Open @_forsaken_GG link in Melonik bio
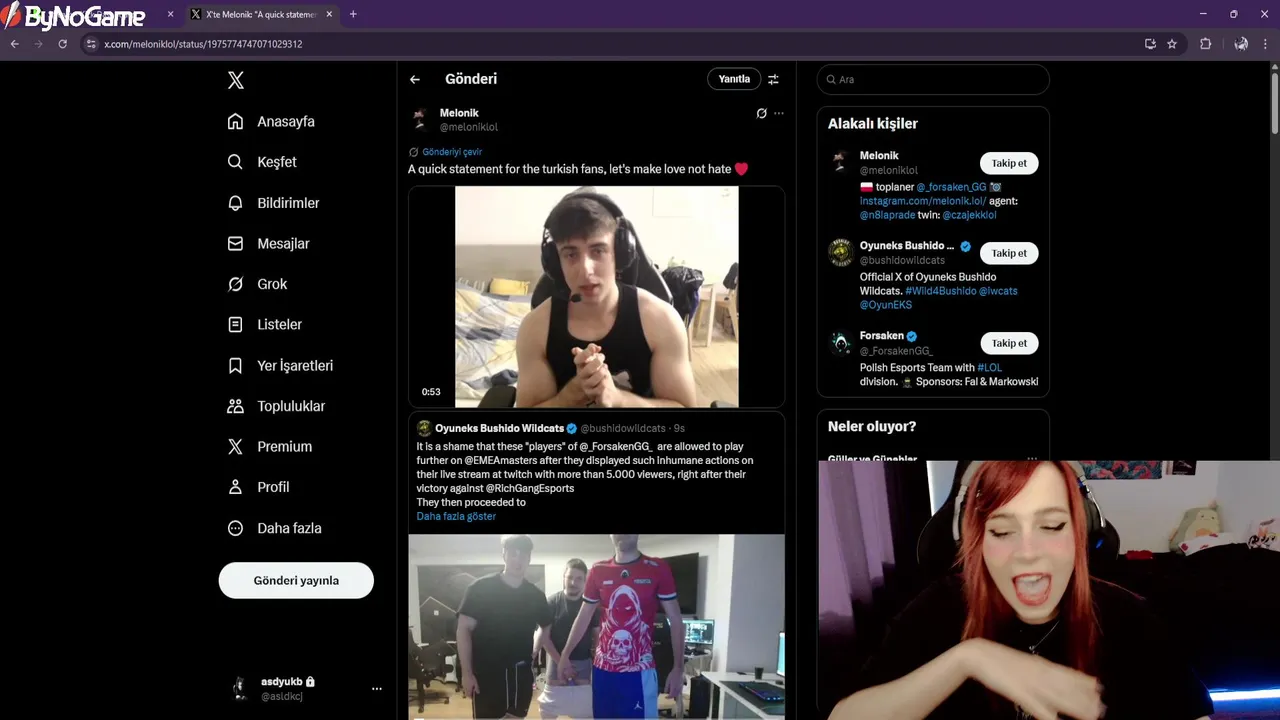 951,187
